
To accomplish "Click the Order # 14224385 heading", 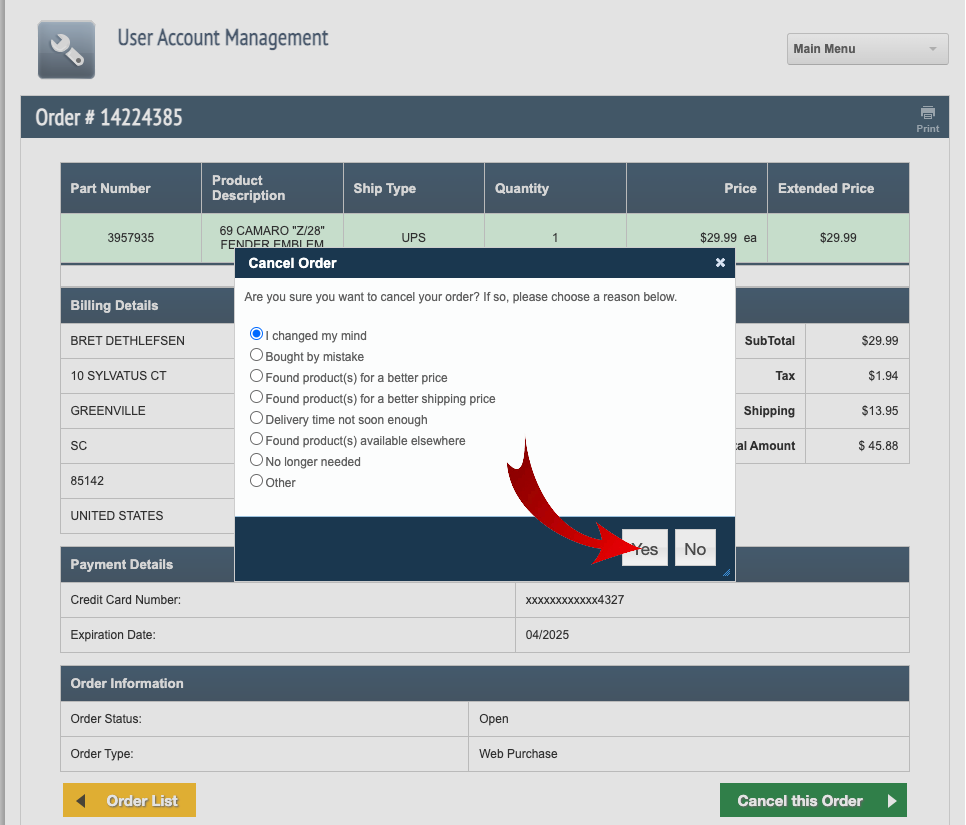I will [109, 117].
